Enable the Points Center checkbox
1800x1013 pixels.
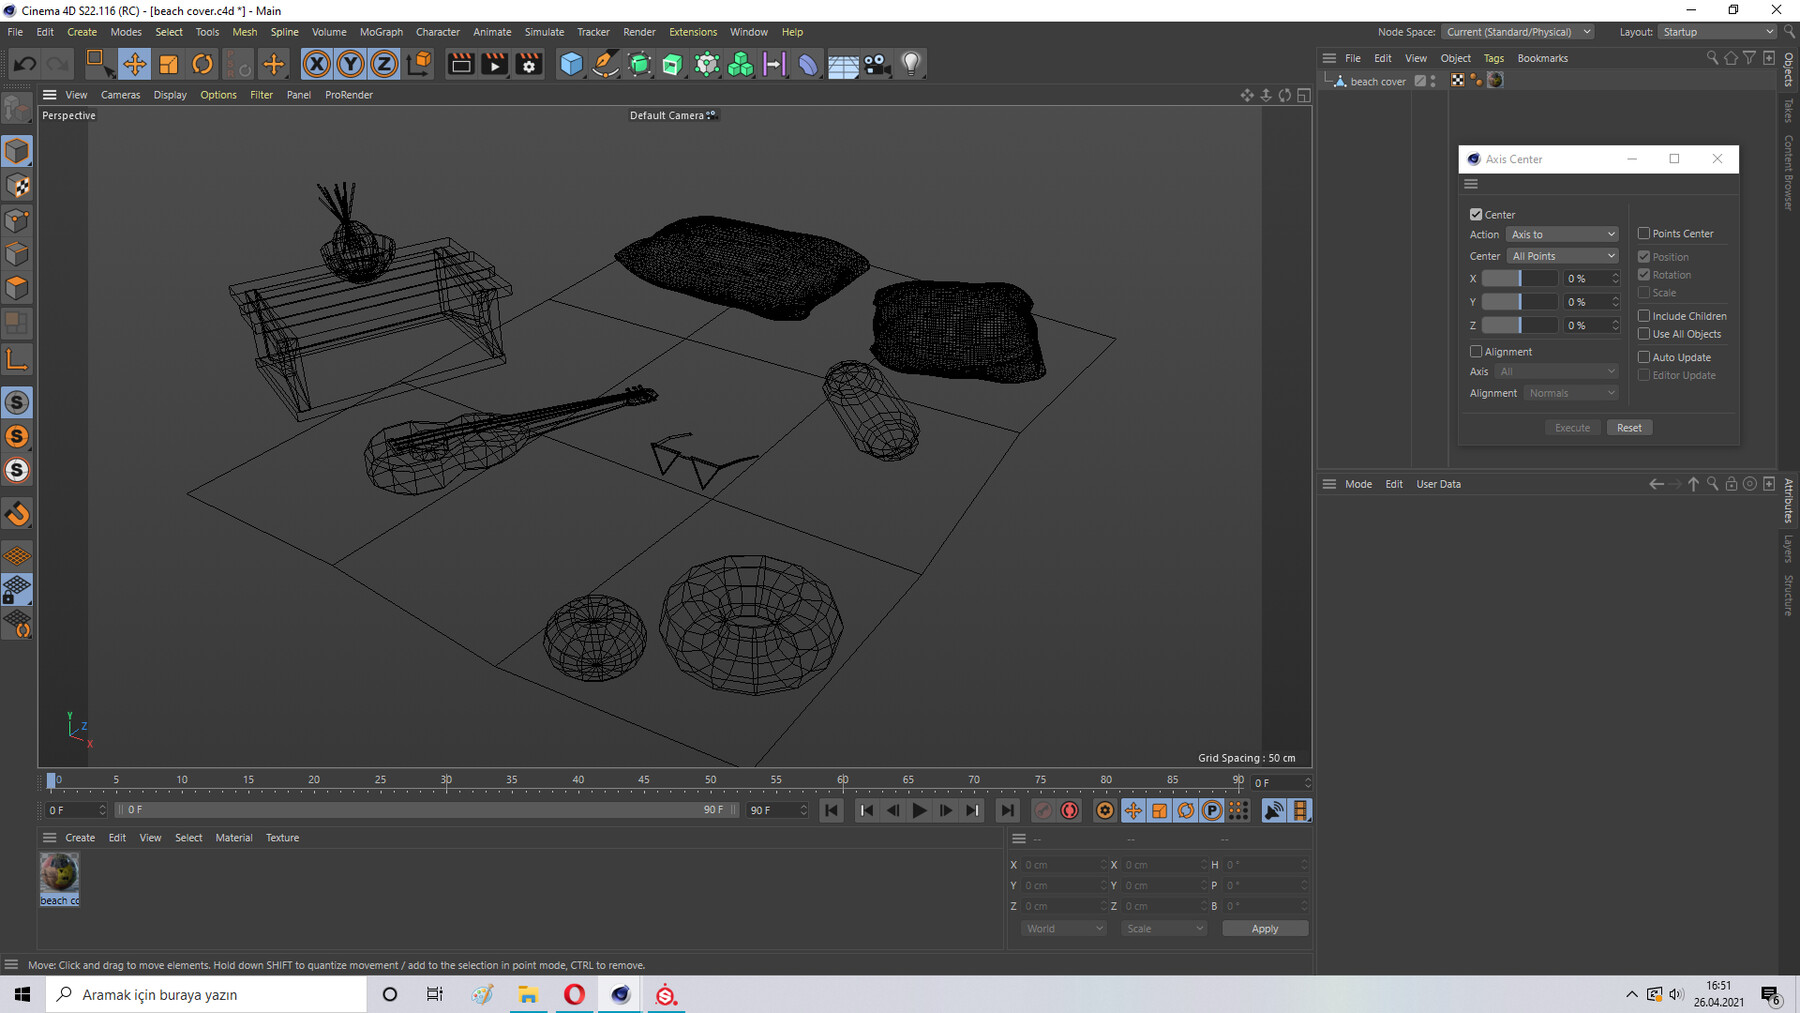click(x=1644, y=233)
